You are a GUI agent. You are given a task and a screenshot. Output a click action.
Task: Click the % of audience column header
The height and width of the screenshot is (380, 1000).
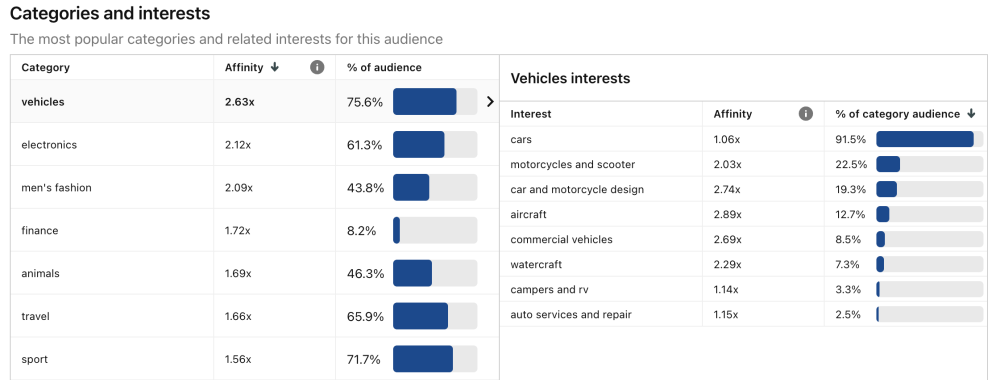tap(384, 68)
